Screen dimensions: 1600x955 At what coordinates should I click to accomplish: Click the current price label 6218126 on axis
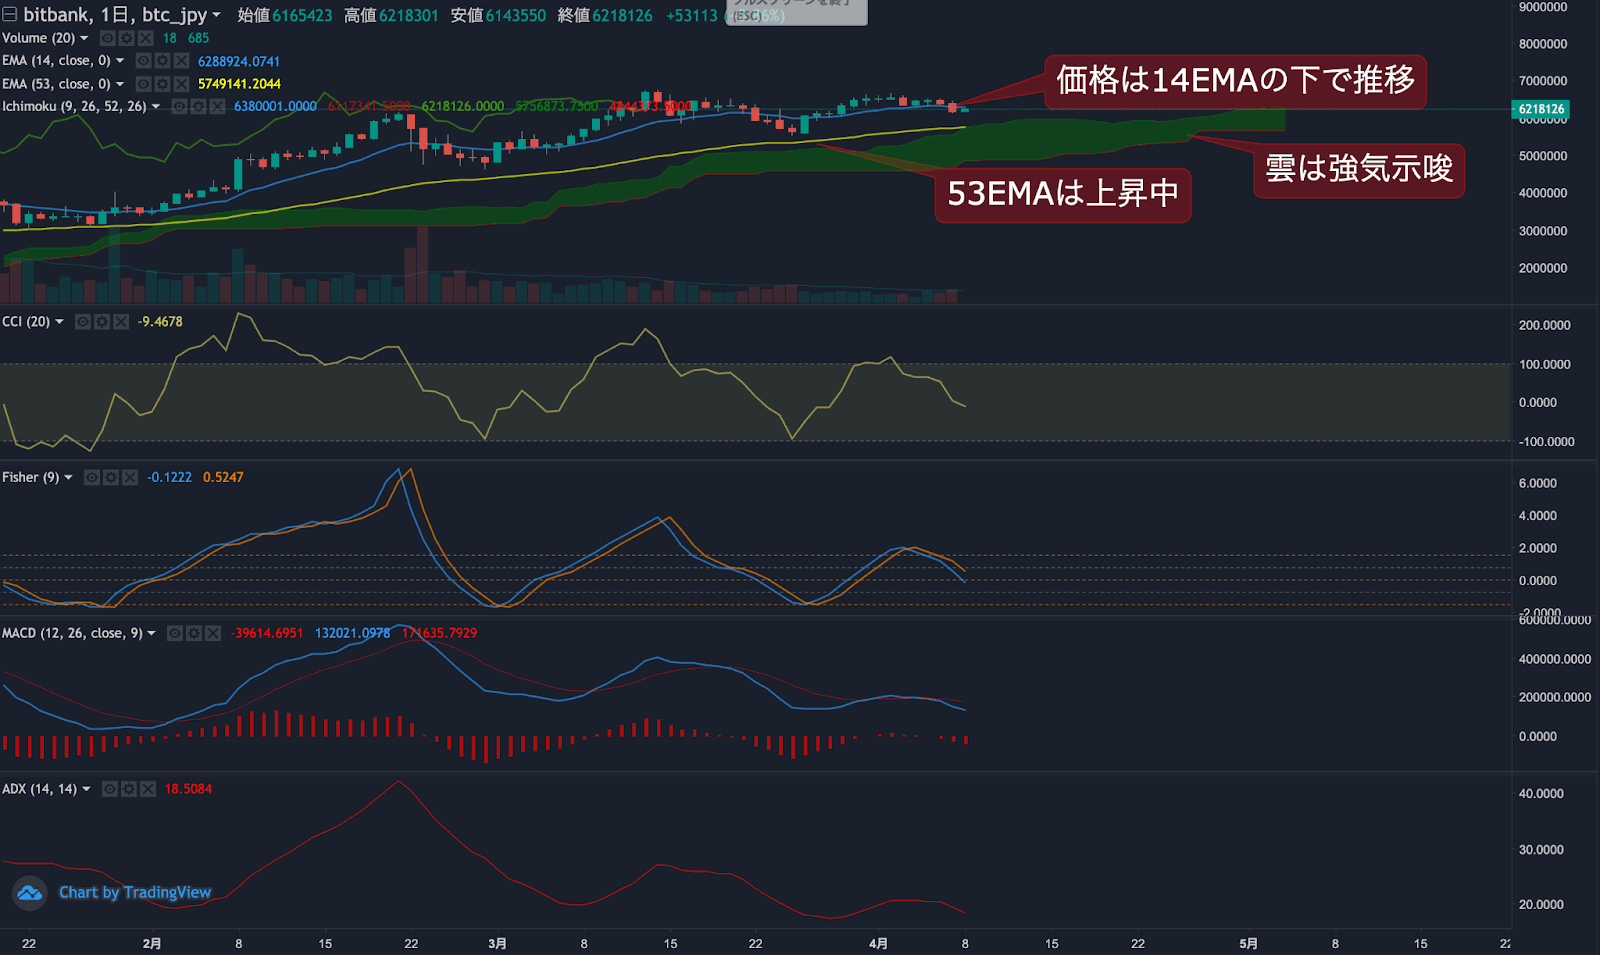[x=1541, y=109]
